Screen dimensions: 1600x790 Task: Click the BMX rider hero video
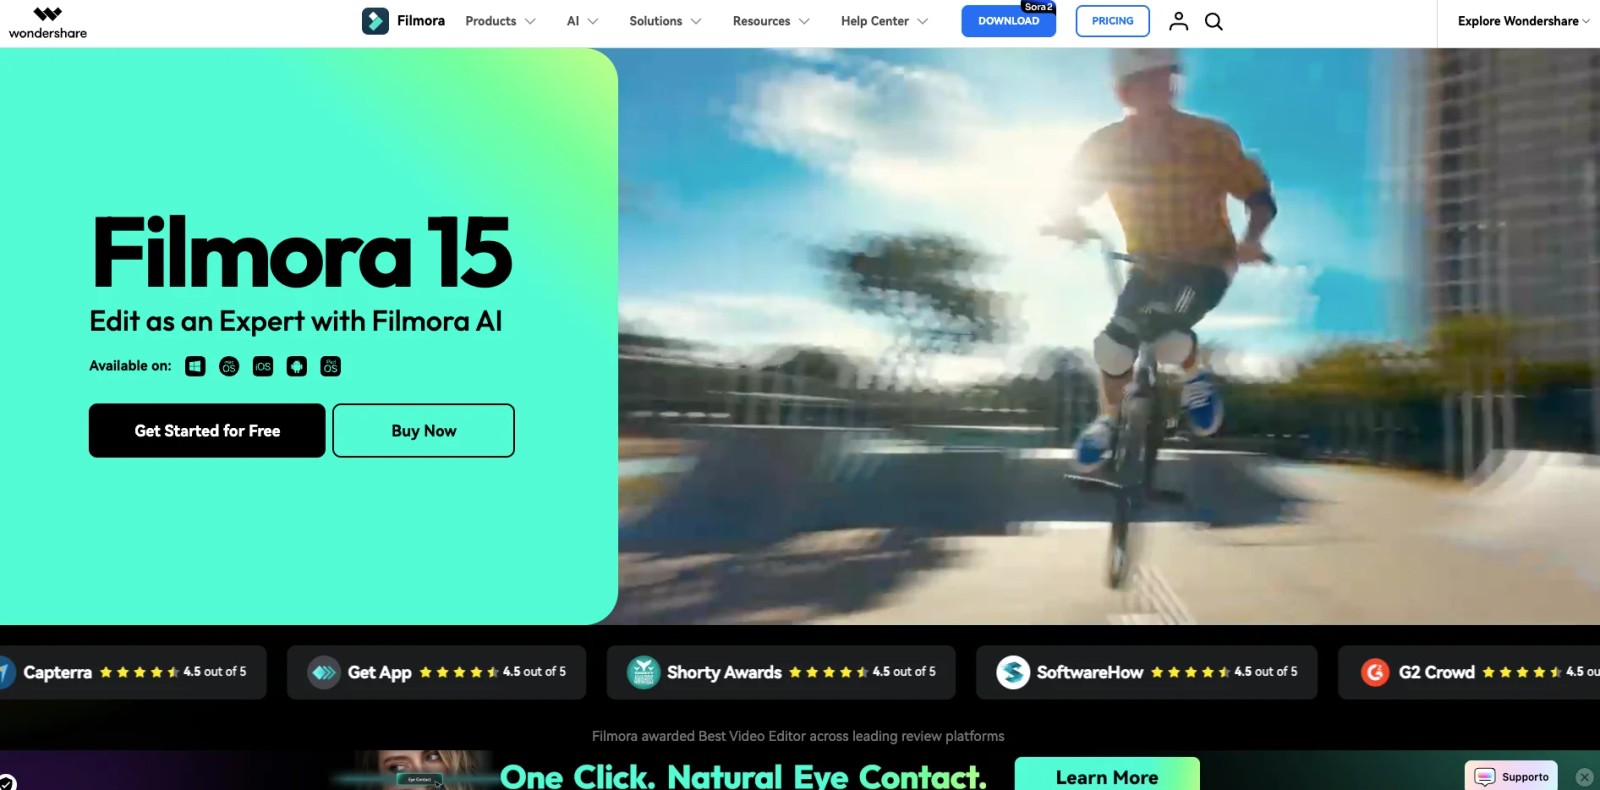pos(1109,336)
